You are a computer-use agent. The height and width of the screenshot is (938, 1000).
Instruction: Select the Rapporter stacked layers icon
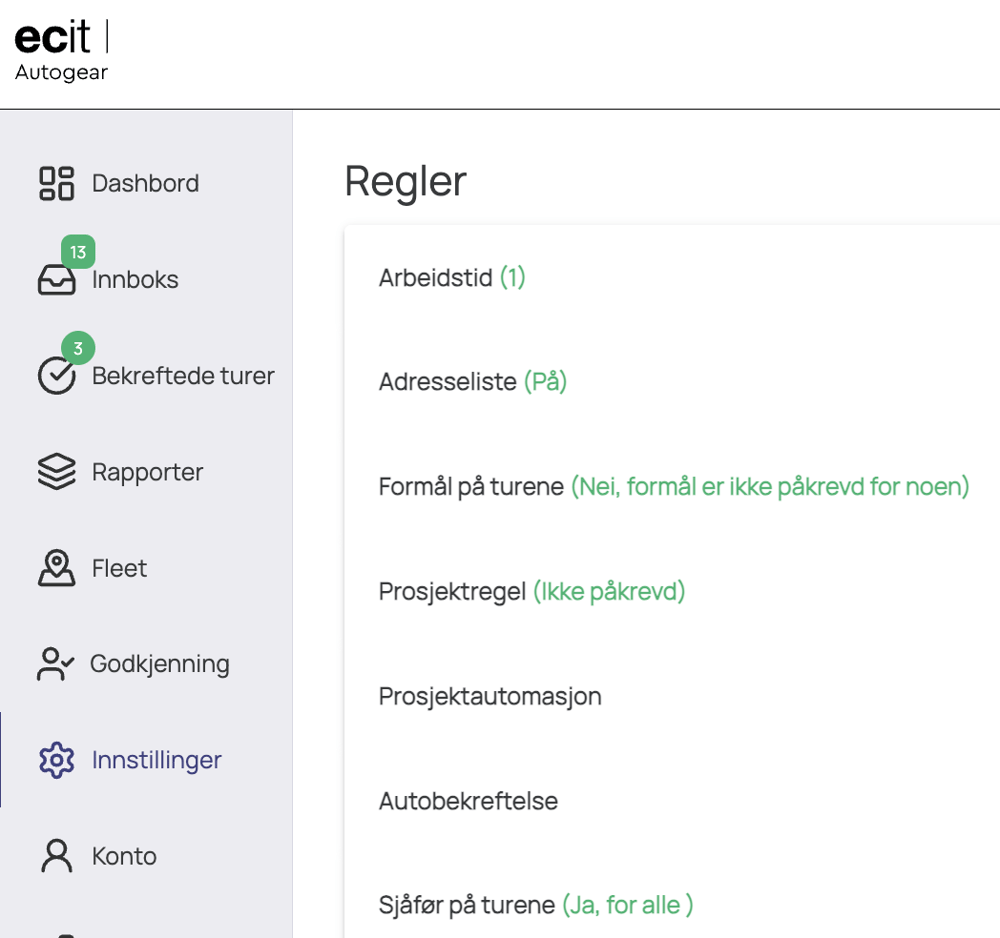57,472
